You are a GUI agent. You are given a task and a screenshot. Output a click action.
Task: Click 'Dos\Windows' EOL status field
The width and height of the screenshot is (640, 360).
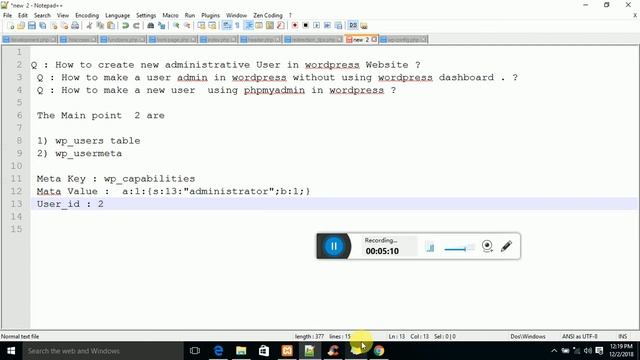[x=528, y=336]
